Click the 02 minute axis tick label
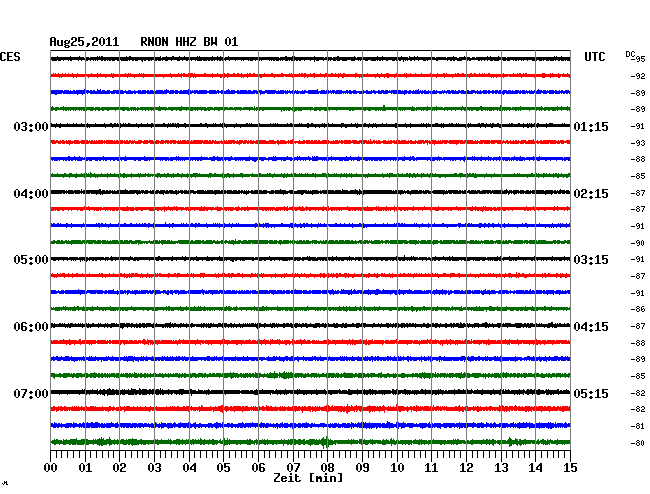Screen dimensions: 650x494 tap(119, 468)
